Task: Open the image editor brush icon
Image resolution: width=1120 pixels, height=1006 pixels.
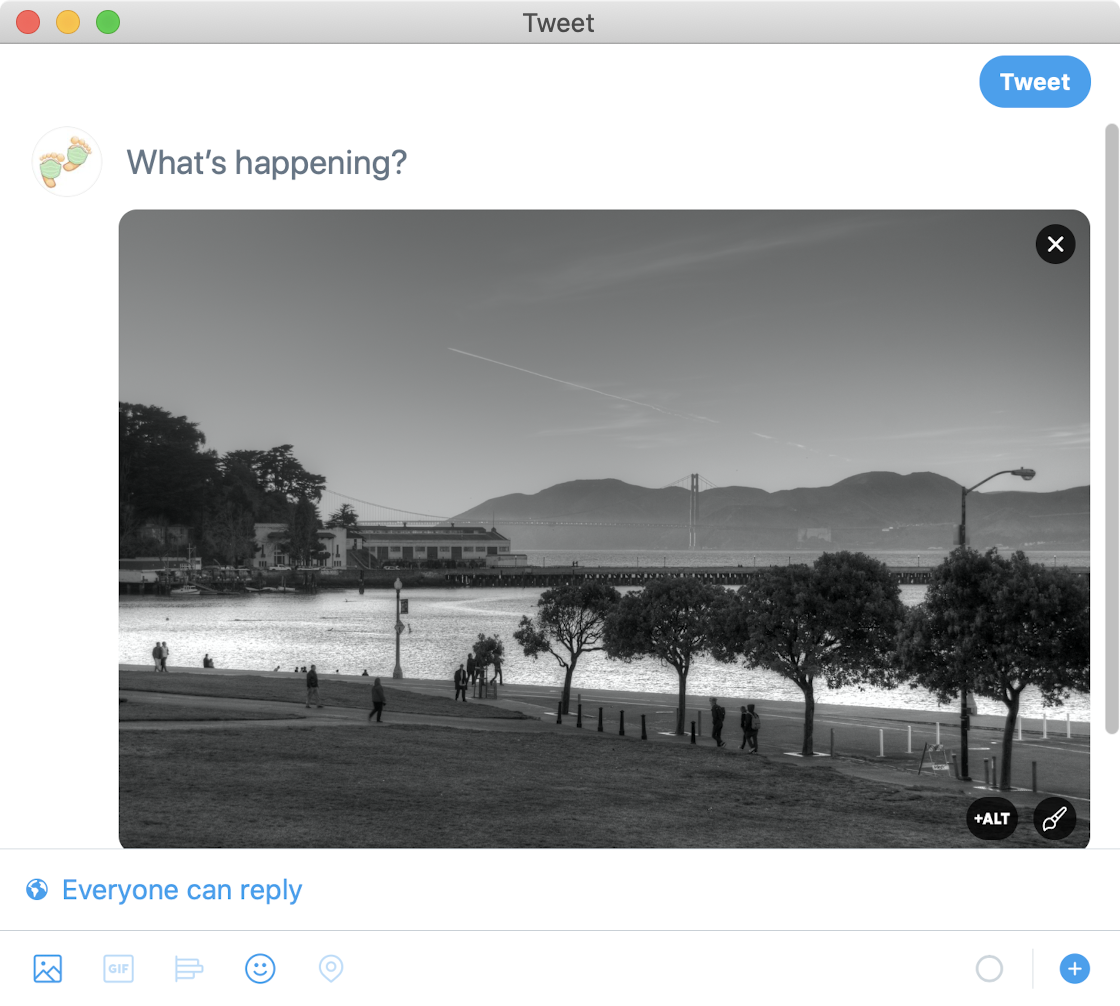Action: [x=1054, y=819]
